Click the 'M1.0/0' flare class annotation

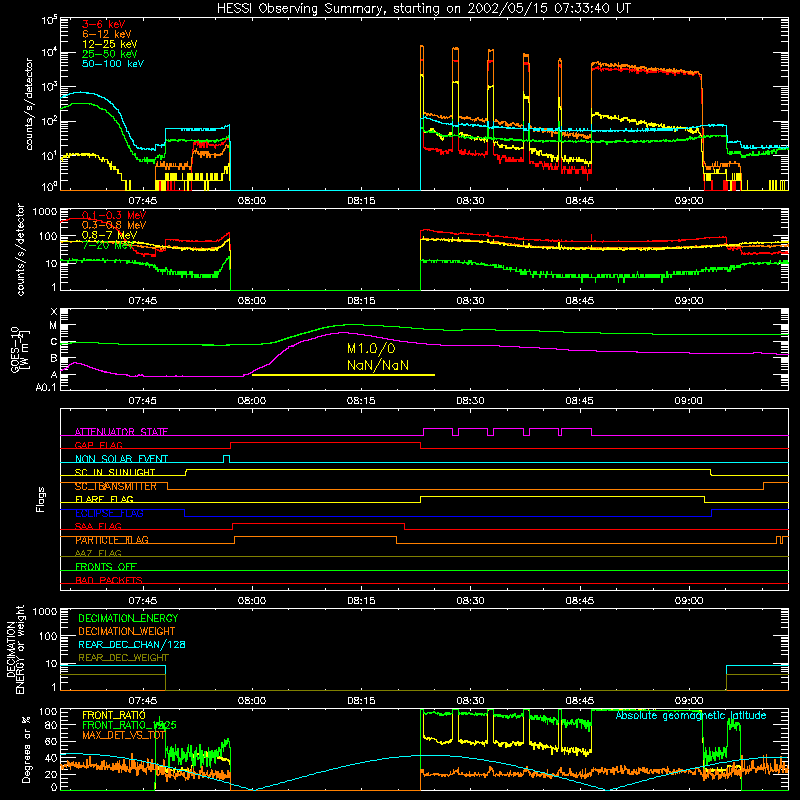coord(371,348)
